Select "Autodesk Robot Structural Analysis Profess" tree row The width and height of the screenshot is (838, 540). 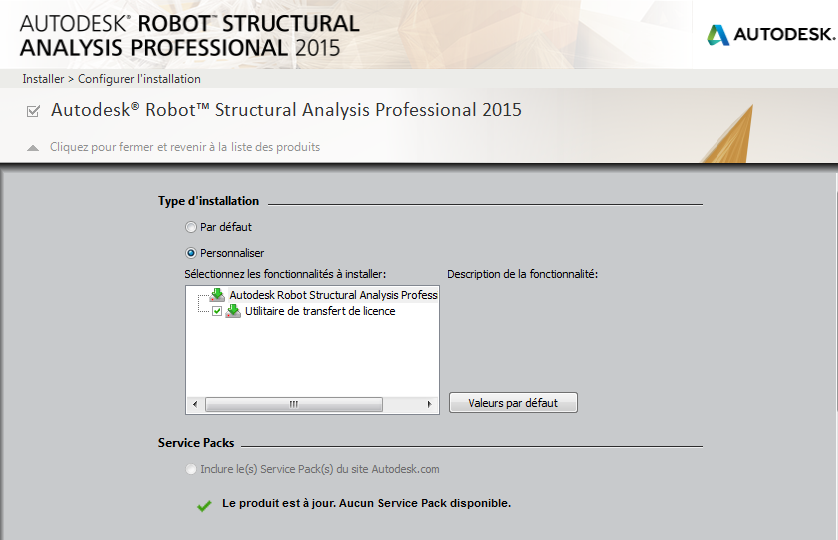click(333, 295)
